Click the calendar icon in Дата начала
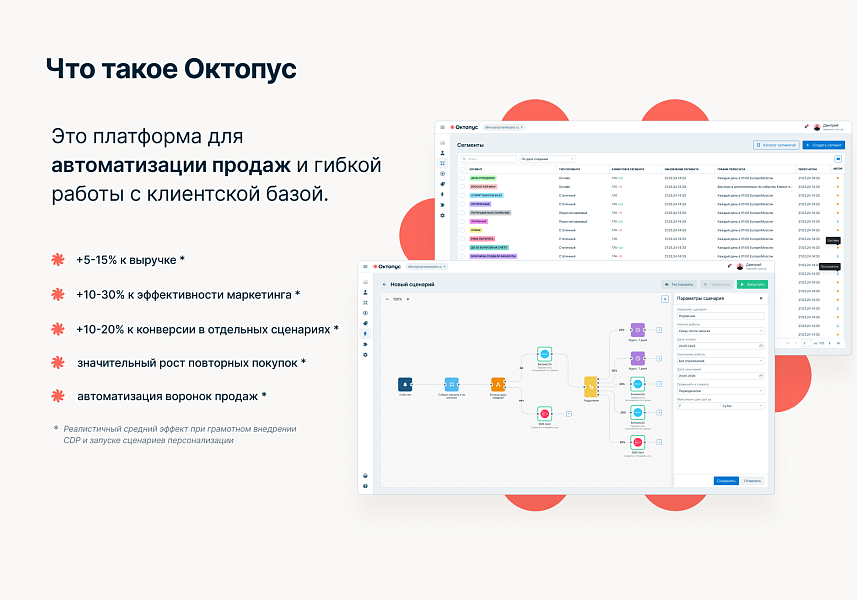 pos(761,346)
